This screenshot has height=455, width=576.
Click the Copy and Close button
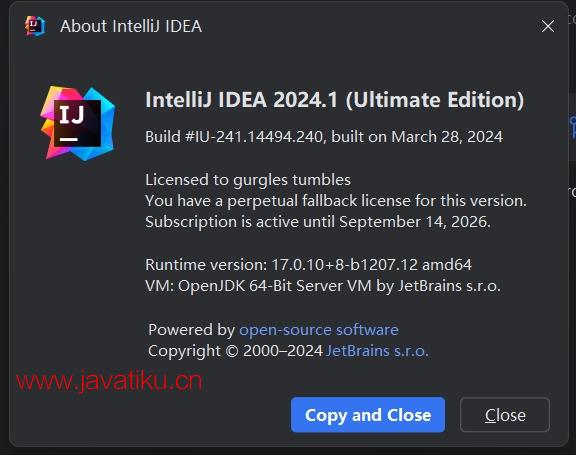(x=368, y=415)
